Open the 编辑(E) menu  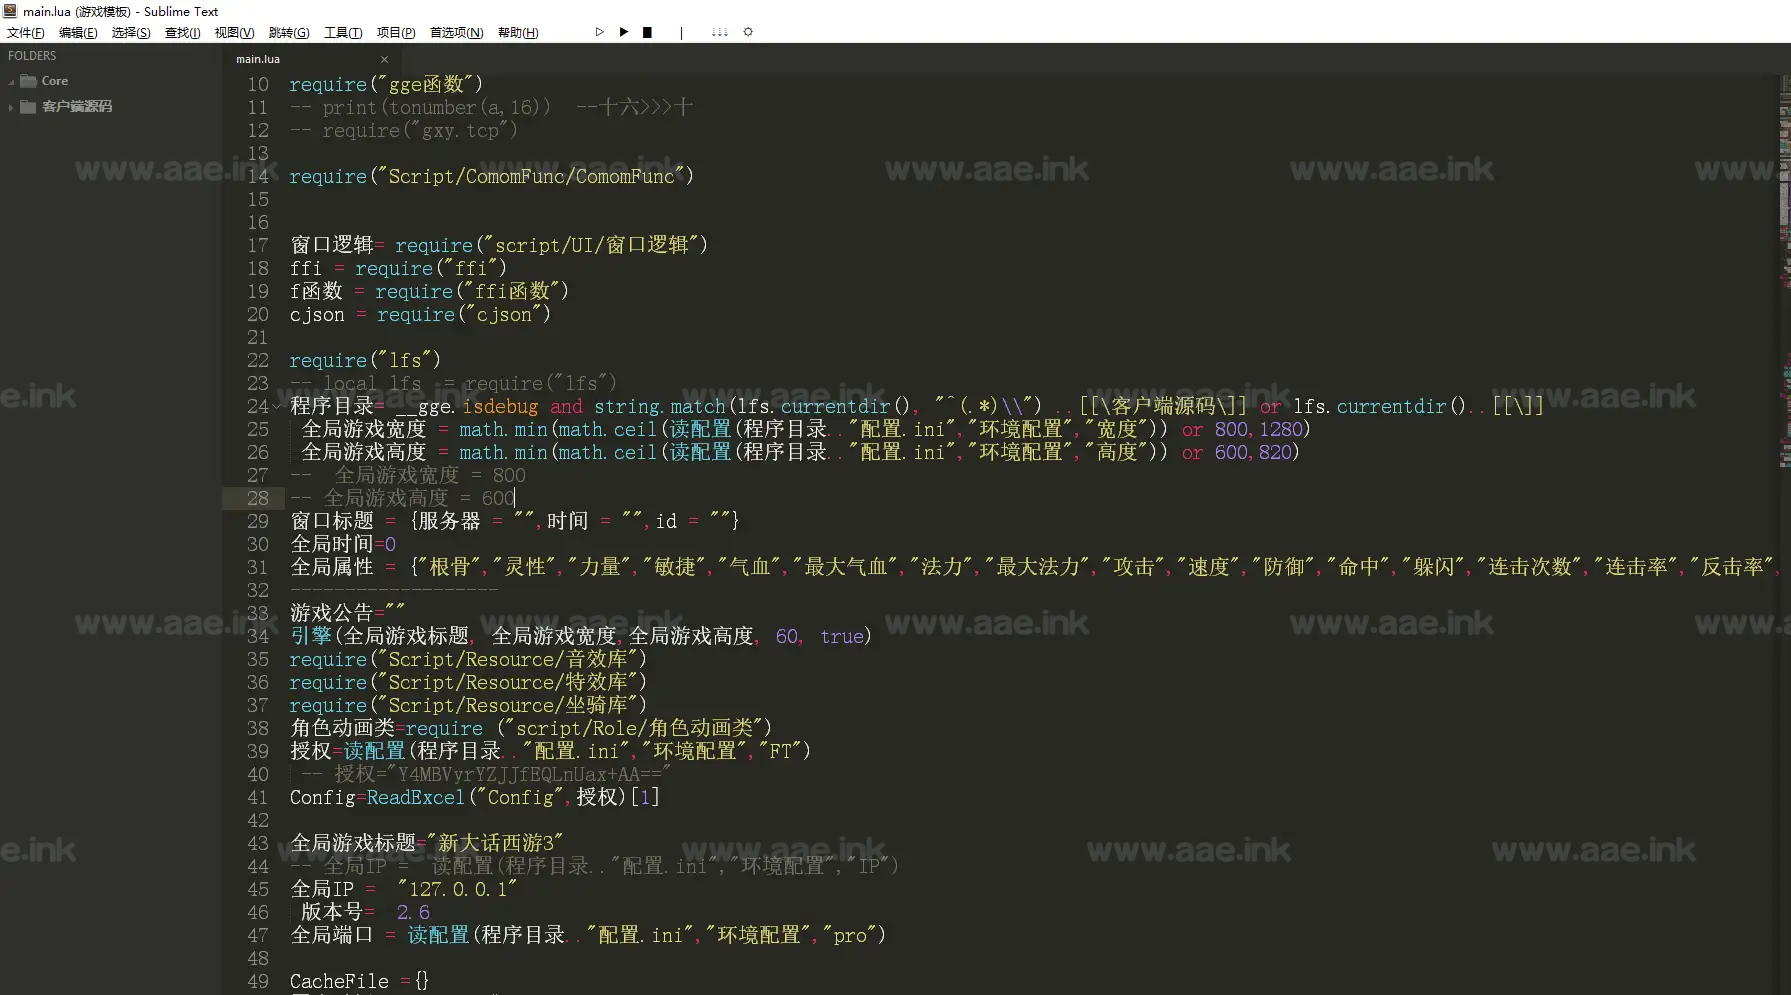point(78,32)
